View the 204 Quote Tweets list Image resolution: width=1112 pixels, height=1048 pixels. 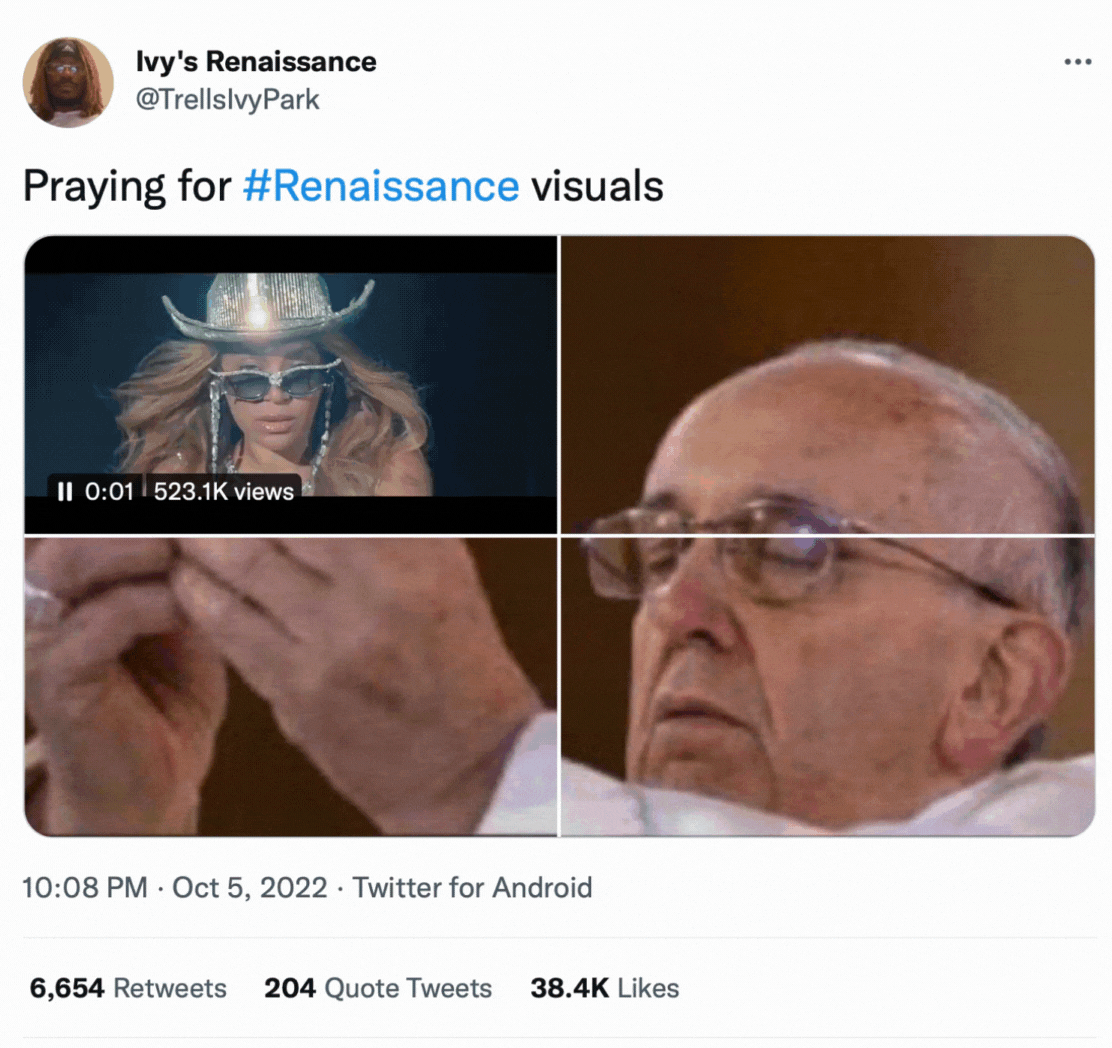click(x=378, y=988)
